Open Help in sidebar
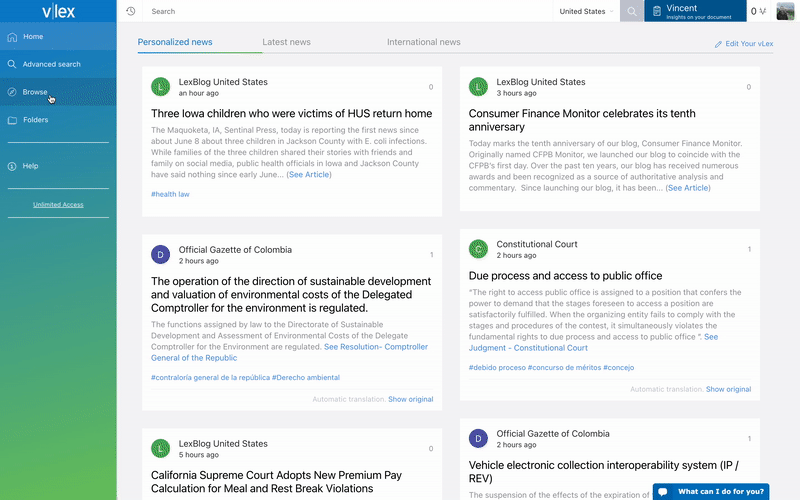 click(58, 166)
